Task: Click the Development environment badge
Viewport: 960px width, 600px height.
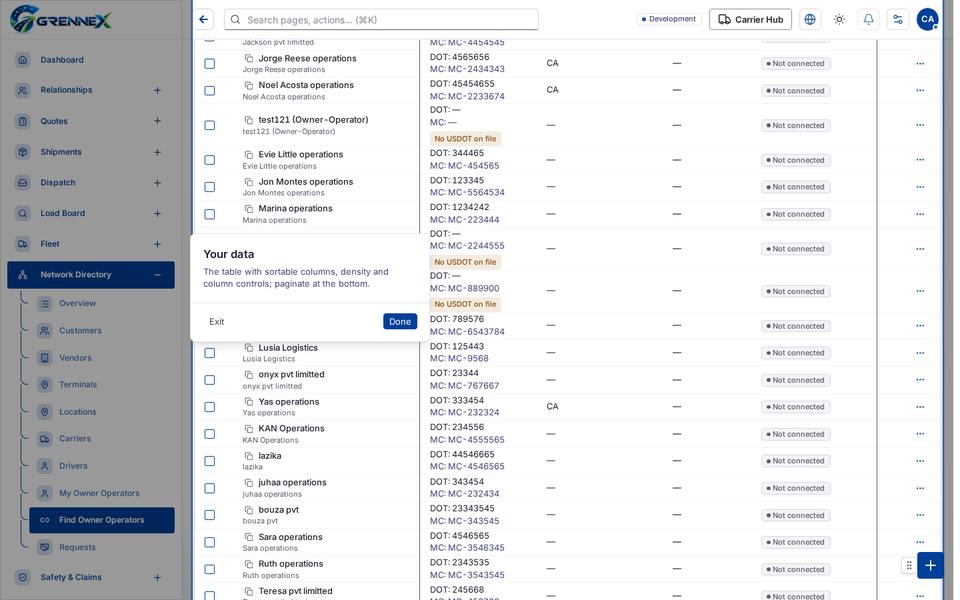Action: click(x=668, y=19)
